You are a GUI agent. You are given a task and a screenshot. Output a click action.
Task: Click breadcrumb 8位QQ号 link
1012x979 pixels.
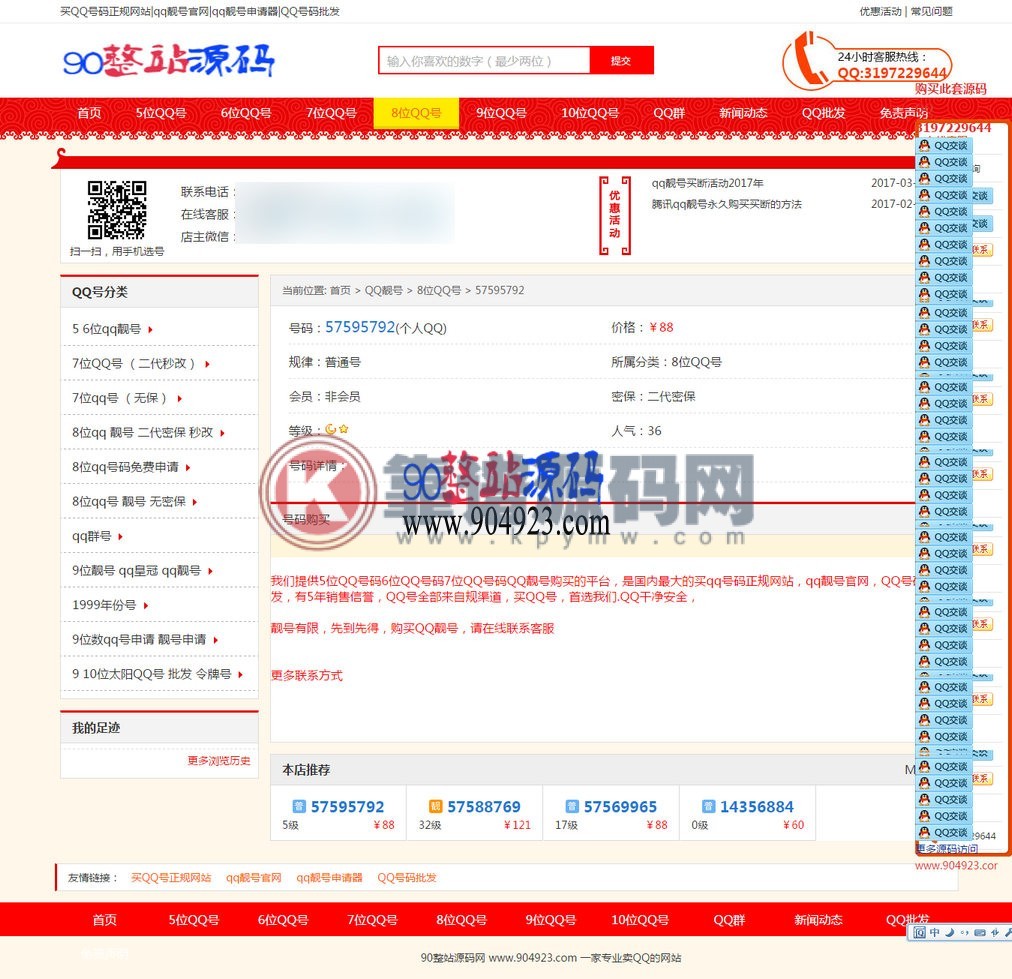point(439,290)
